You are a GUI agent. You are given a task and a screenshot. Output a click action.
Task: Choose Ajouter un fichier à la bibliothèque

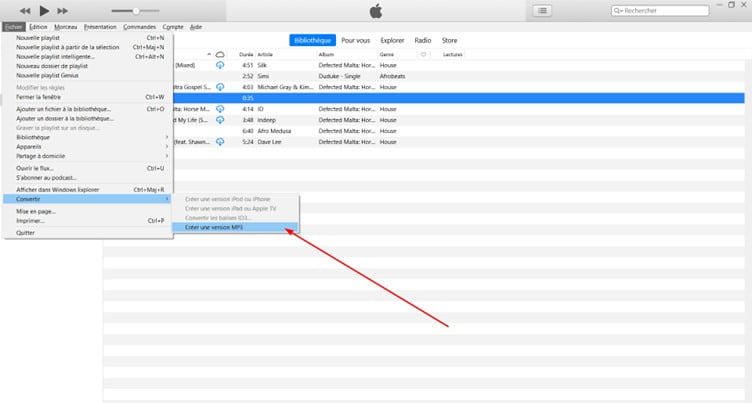88,109
